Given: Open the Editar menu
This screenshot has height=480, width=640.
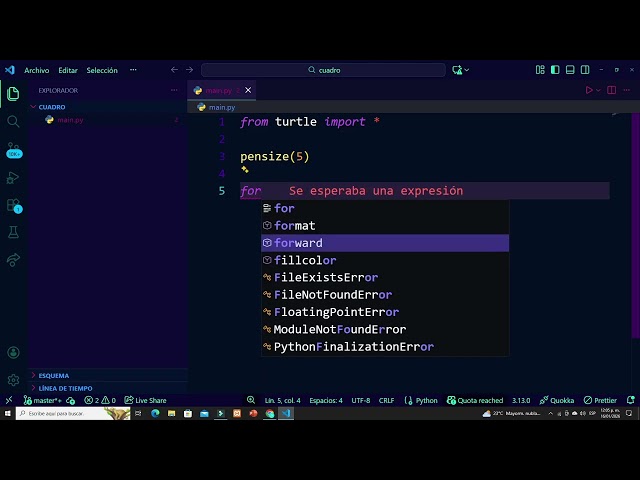Looking at the screenshot, I should (68, 70).
